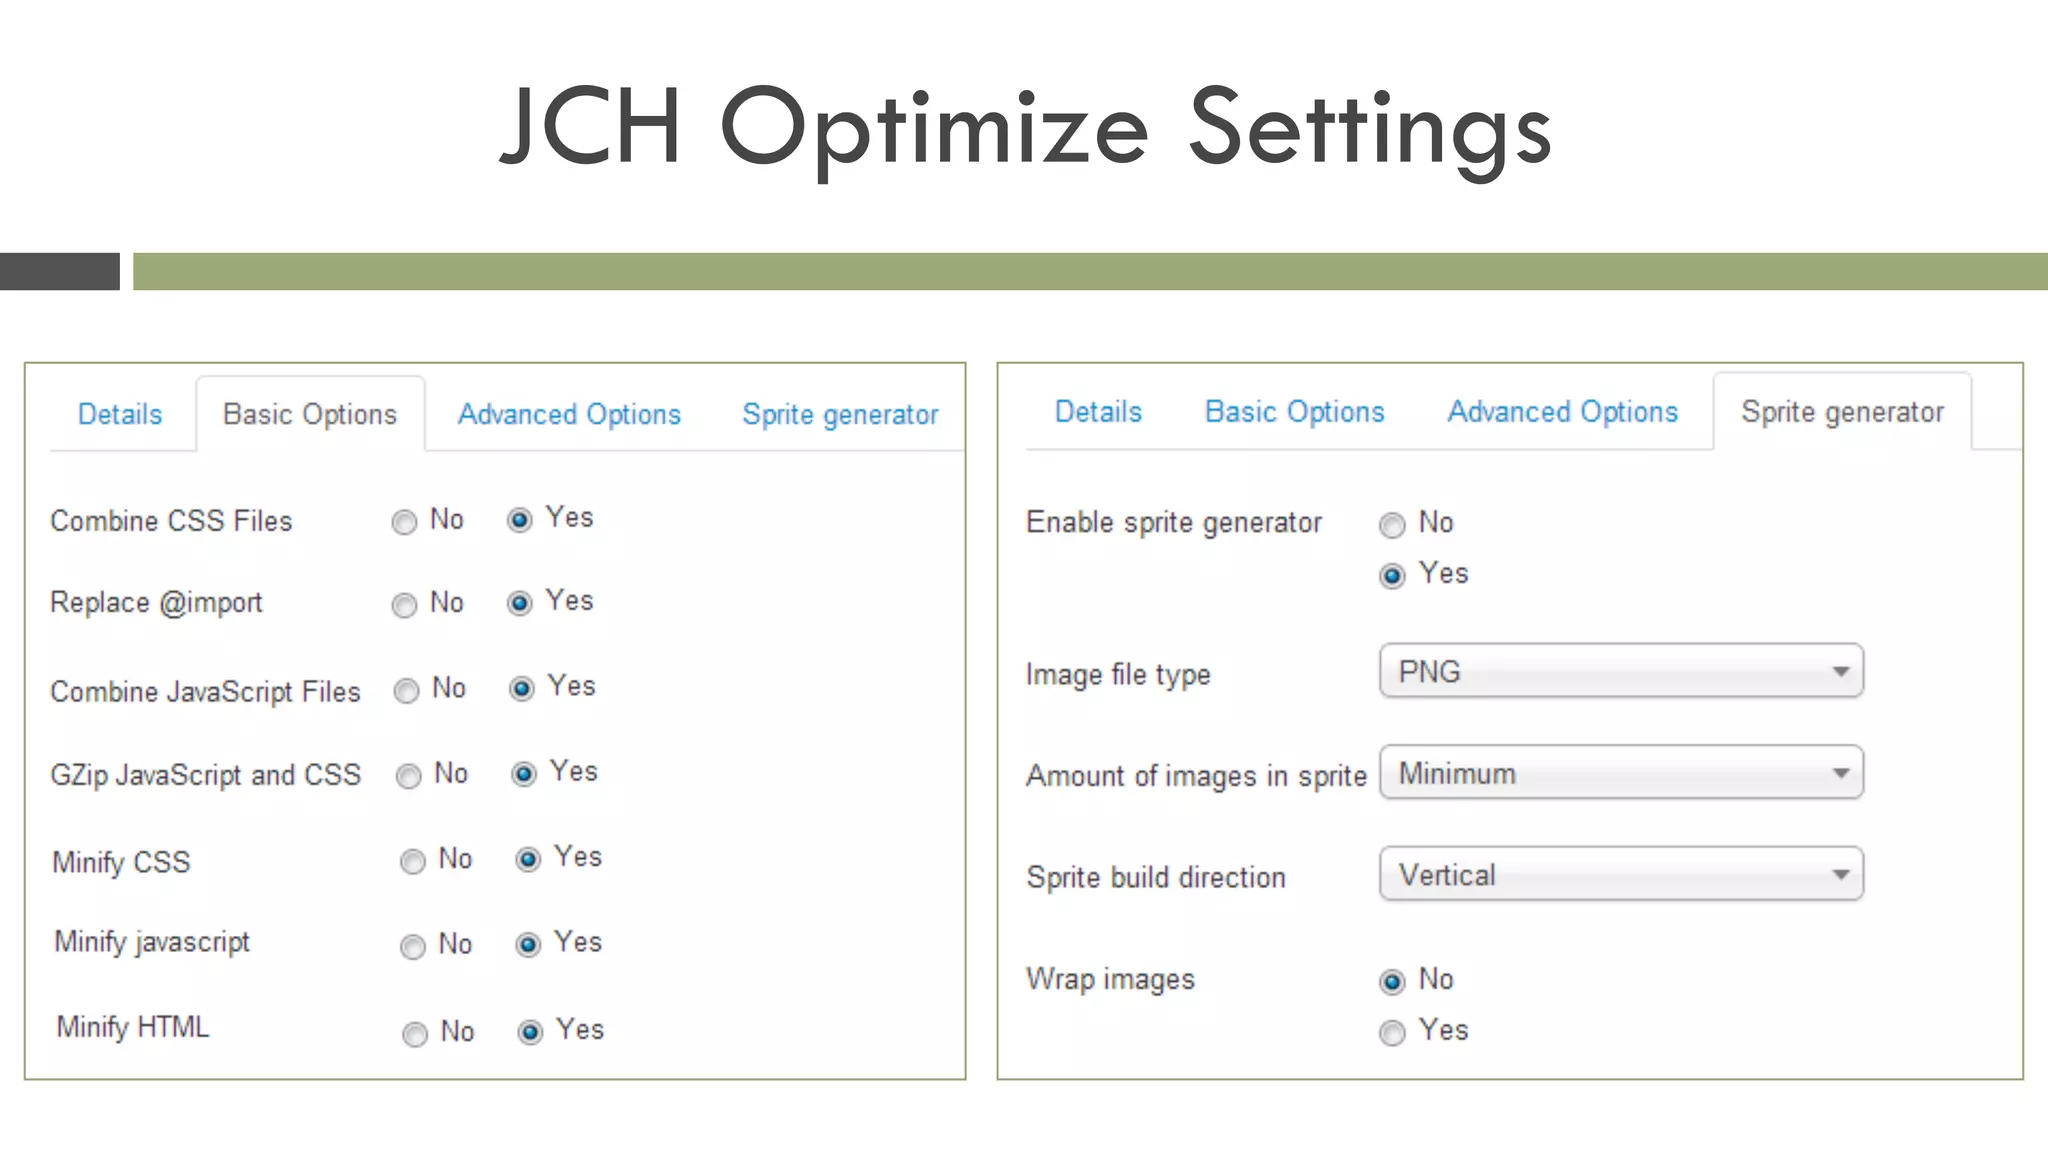This screenshot has width=2048, height=1152.
Task: Select No for GZip JavaScript and CSS
Action: click(x=408, y=776)
